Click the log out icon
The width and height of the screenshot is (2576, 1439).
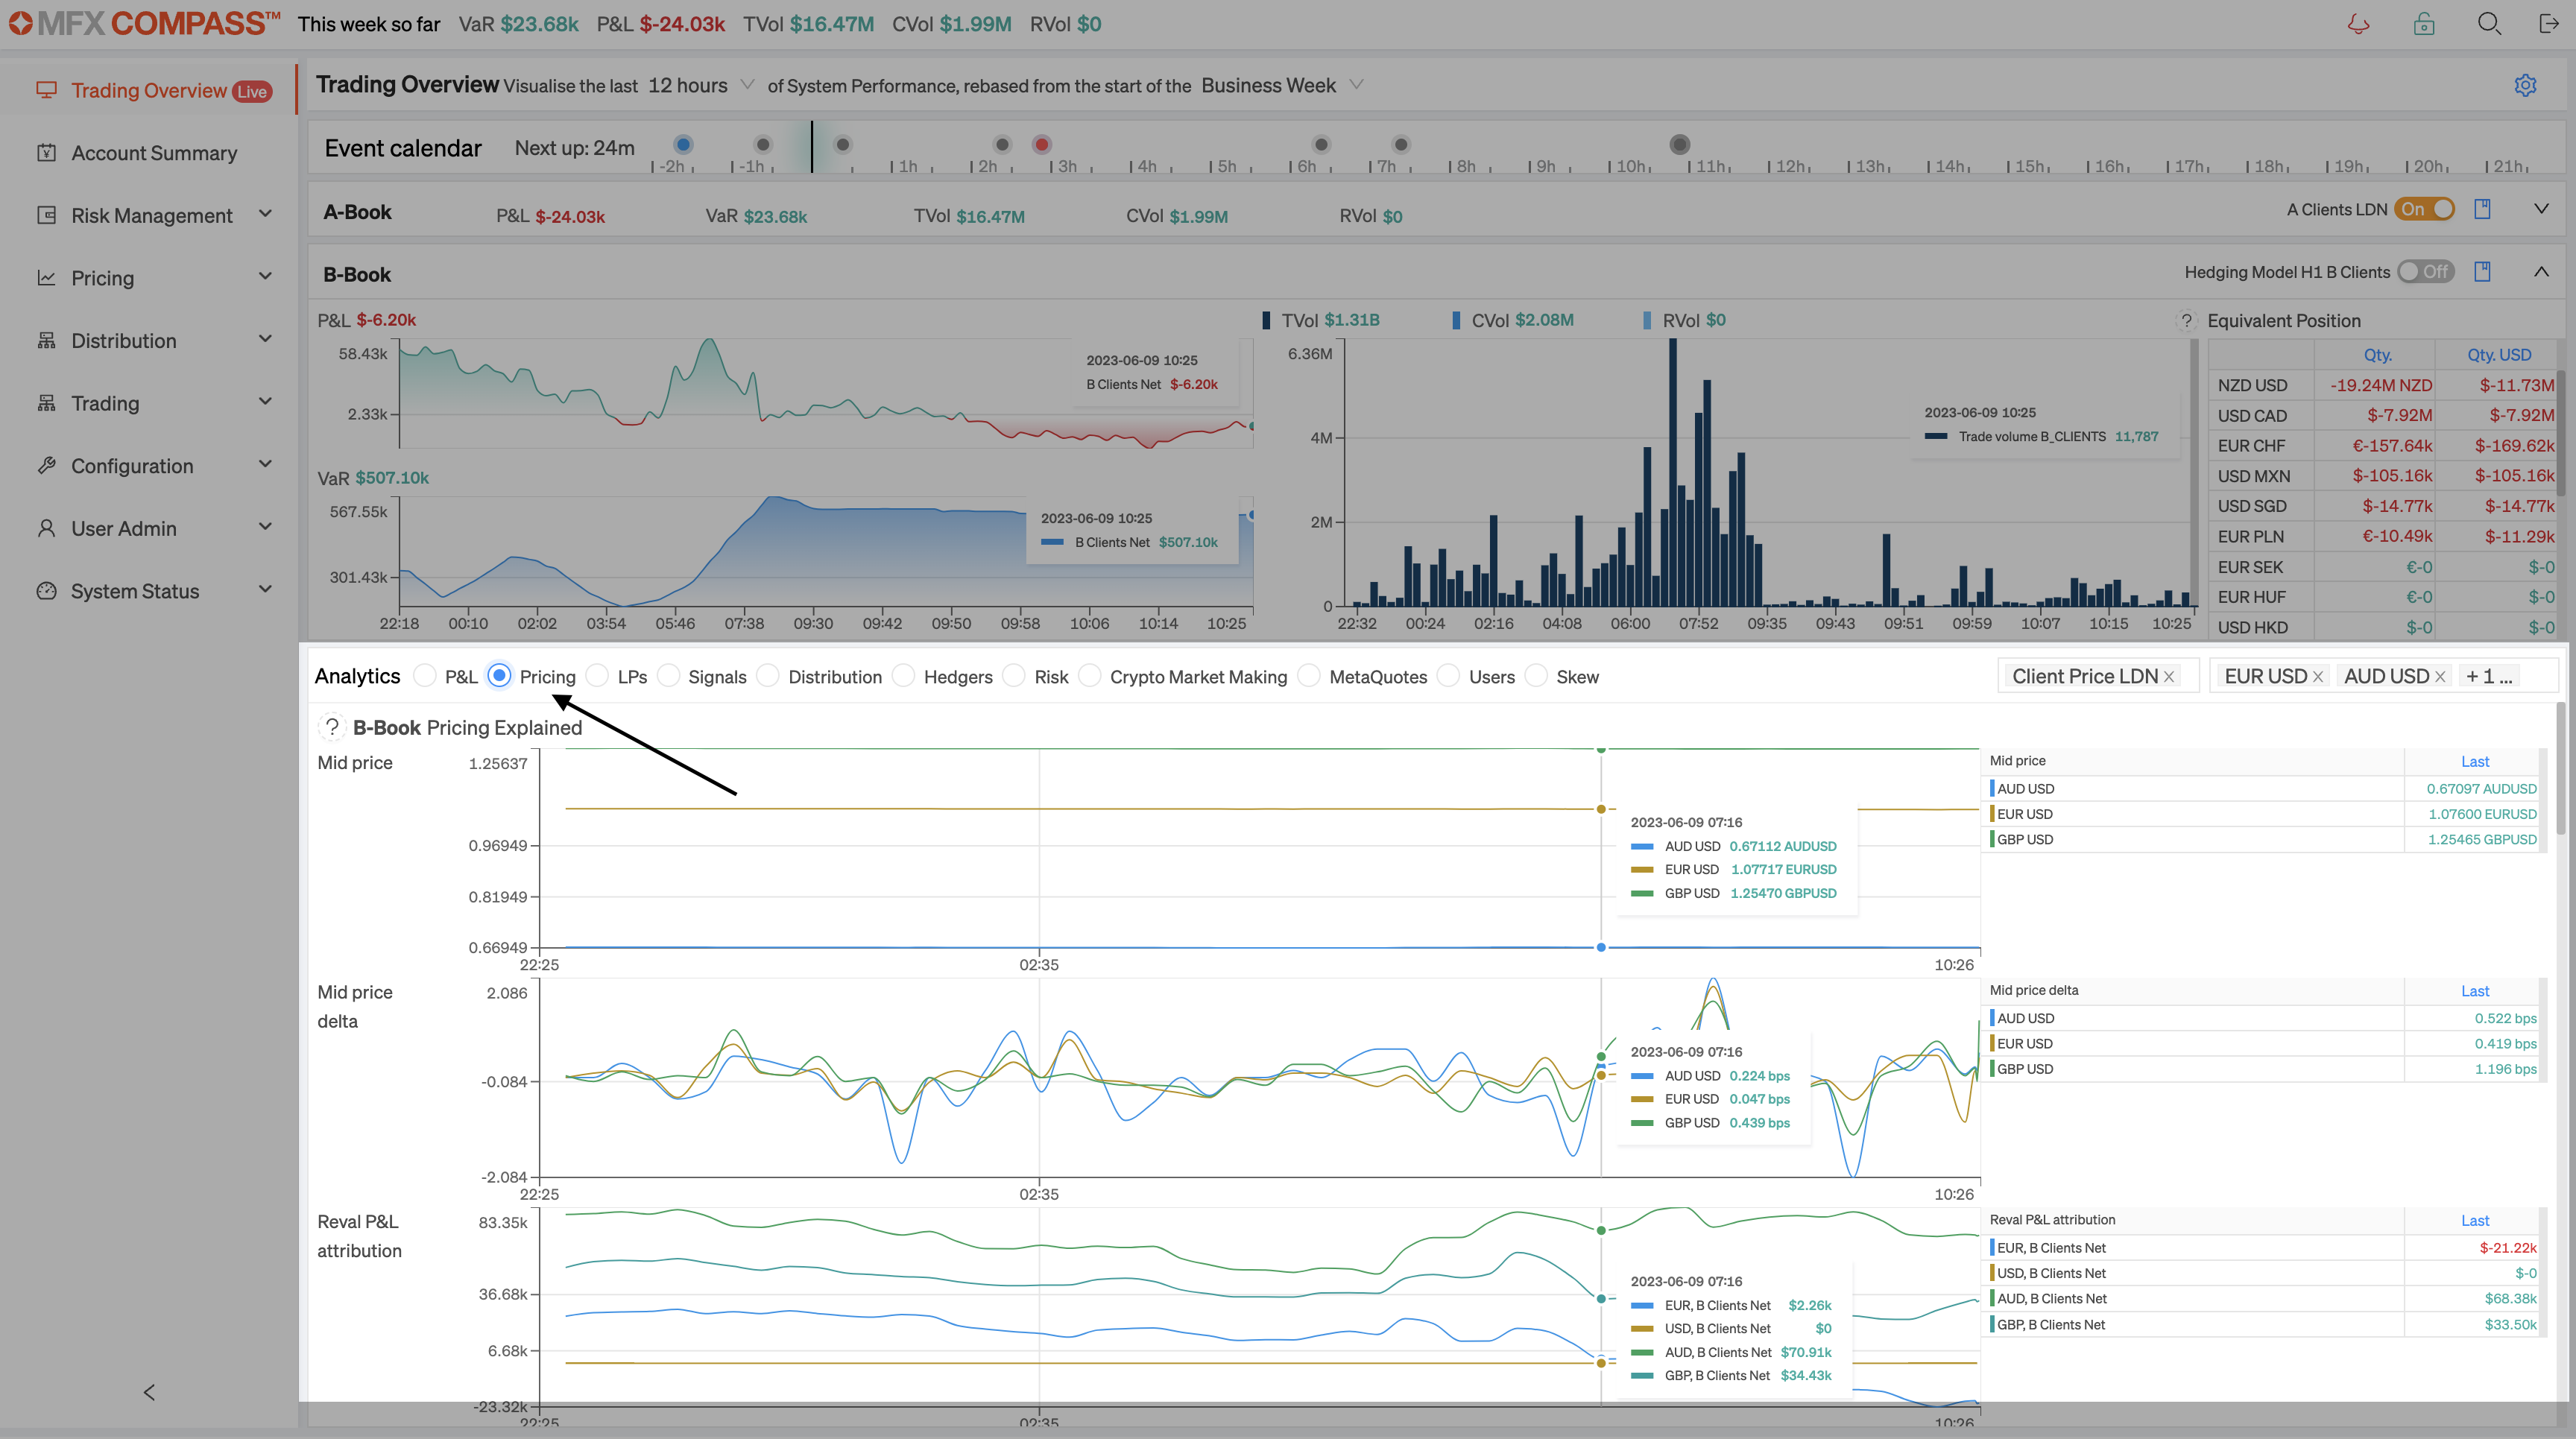[2549, 24]
